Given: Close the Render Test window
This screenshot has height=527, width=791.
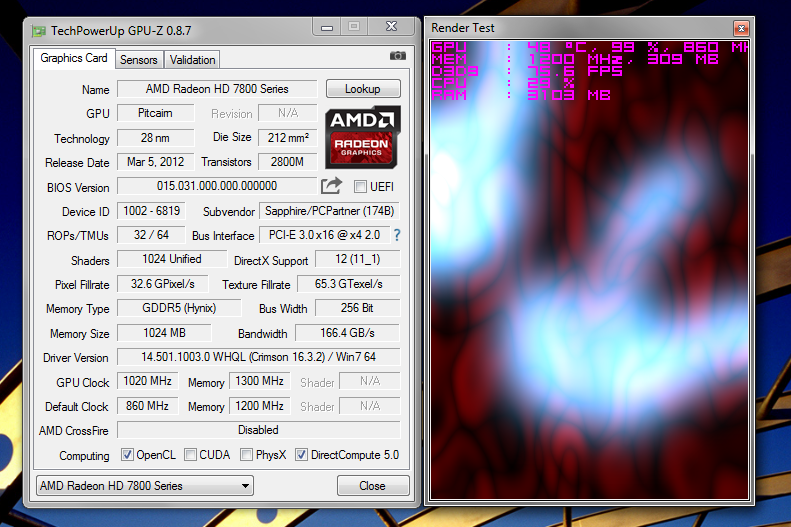Looking at the screenshot, I should tap(741, 28).
